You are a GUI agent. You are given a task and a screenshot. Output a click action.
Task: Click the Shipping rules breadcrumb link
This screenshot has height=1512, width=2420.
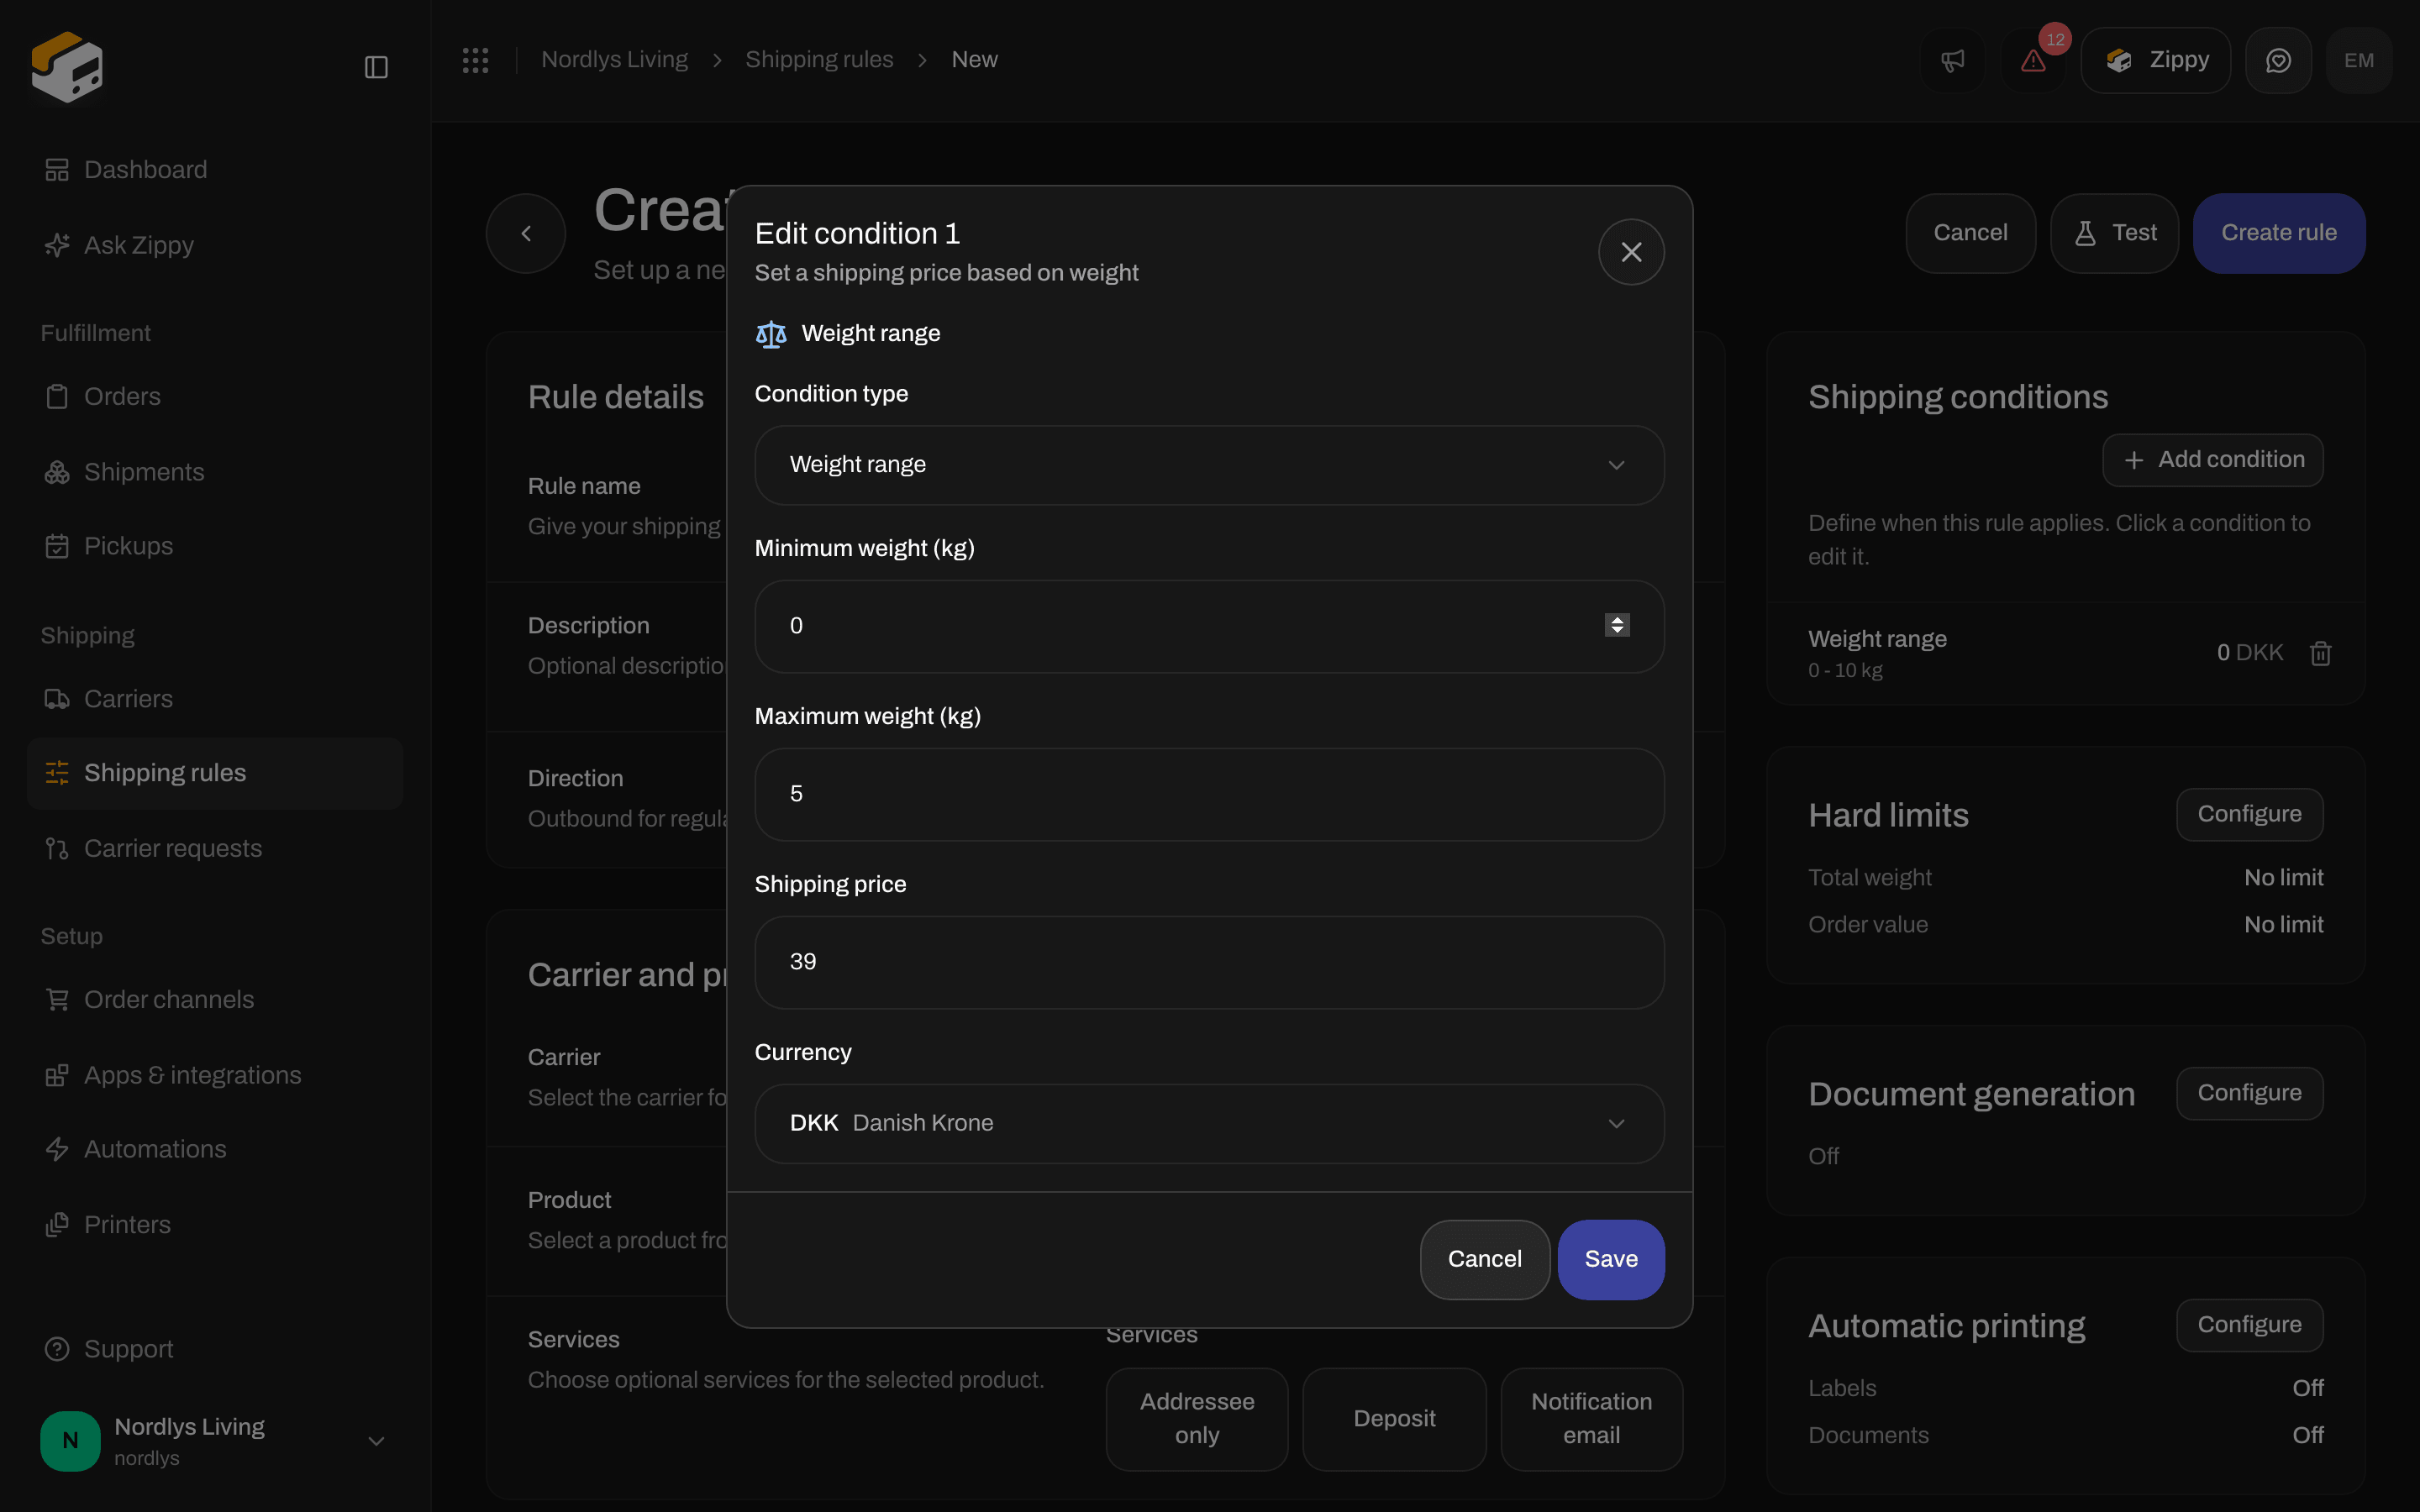819,60
